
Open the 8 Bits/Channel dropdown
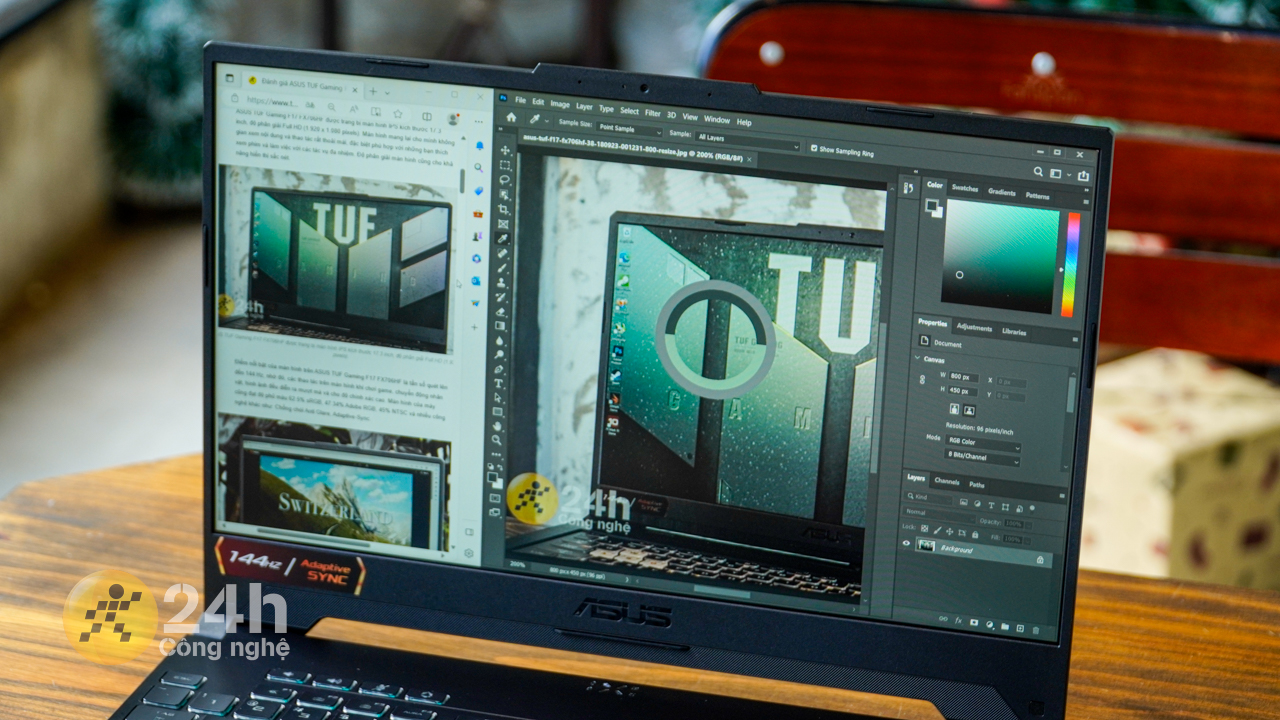[x=983, y=455]
